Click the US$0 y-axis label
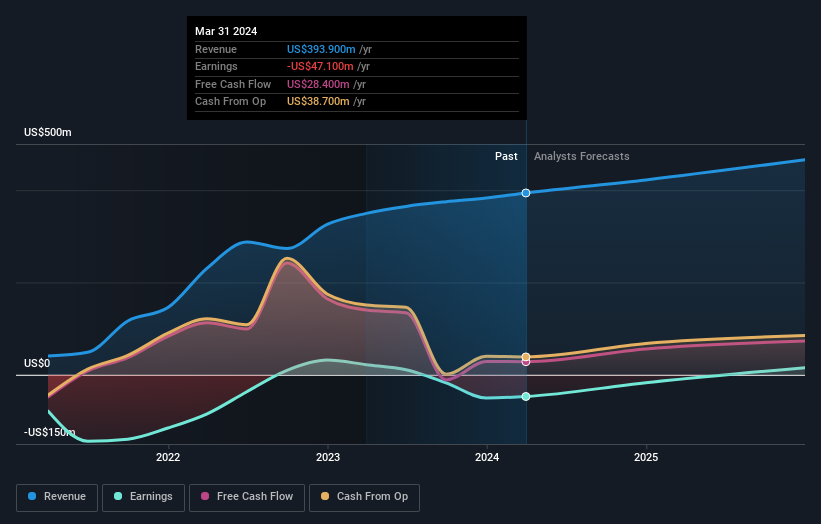Viewport: 821px width, 524px height. (x=37, y=363)
